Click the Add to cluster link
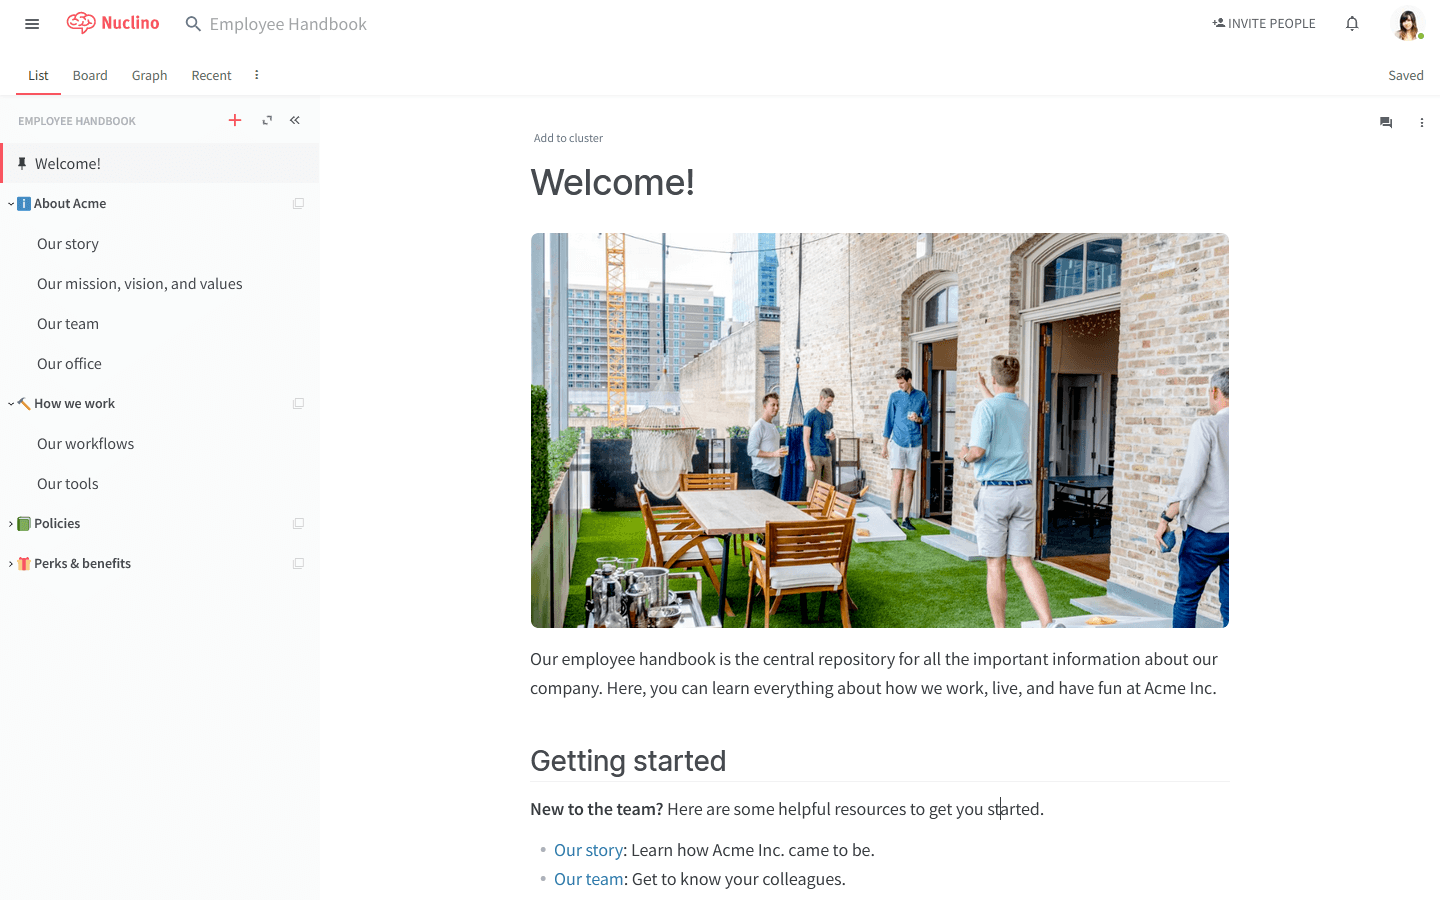This screenshot has height=900, width=1440. (568, 138)
